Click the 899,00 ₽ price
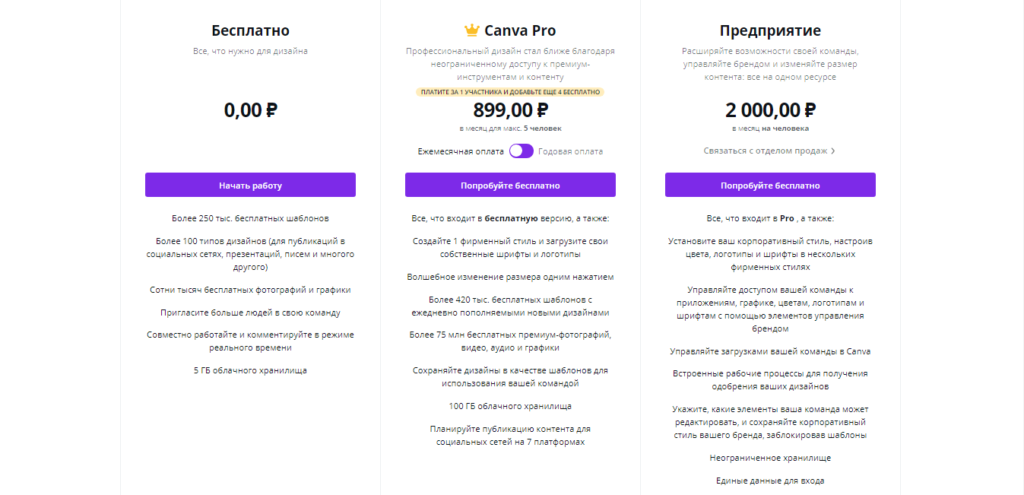 coord(510,110)
